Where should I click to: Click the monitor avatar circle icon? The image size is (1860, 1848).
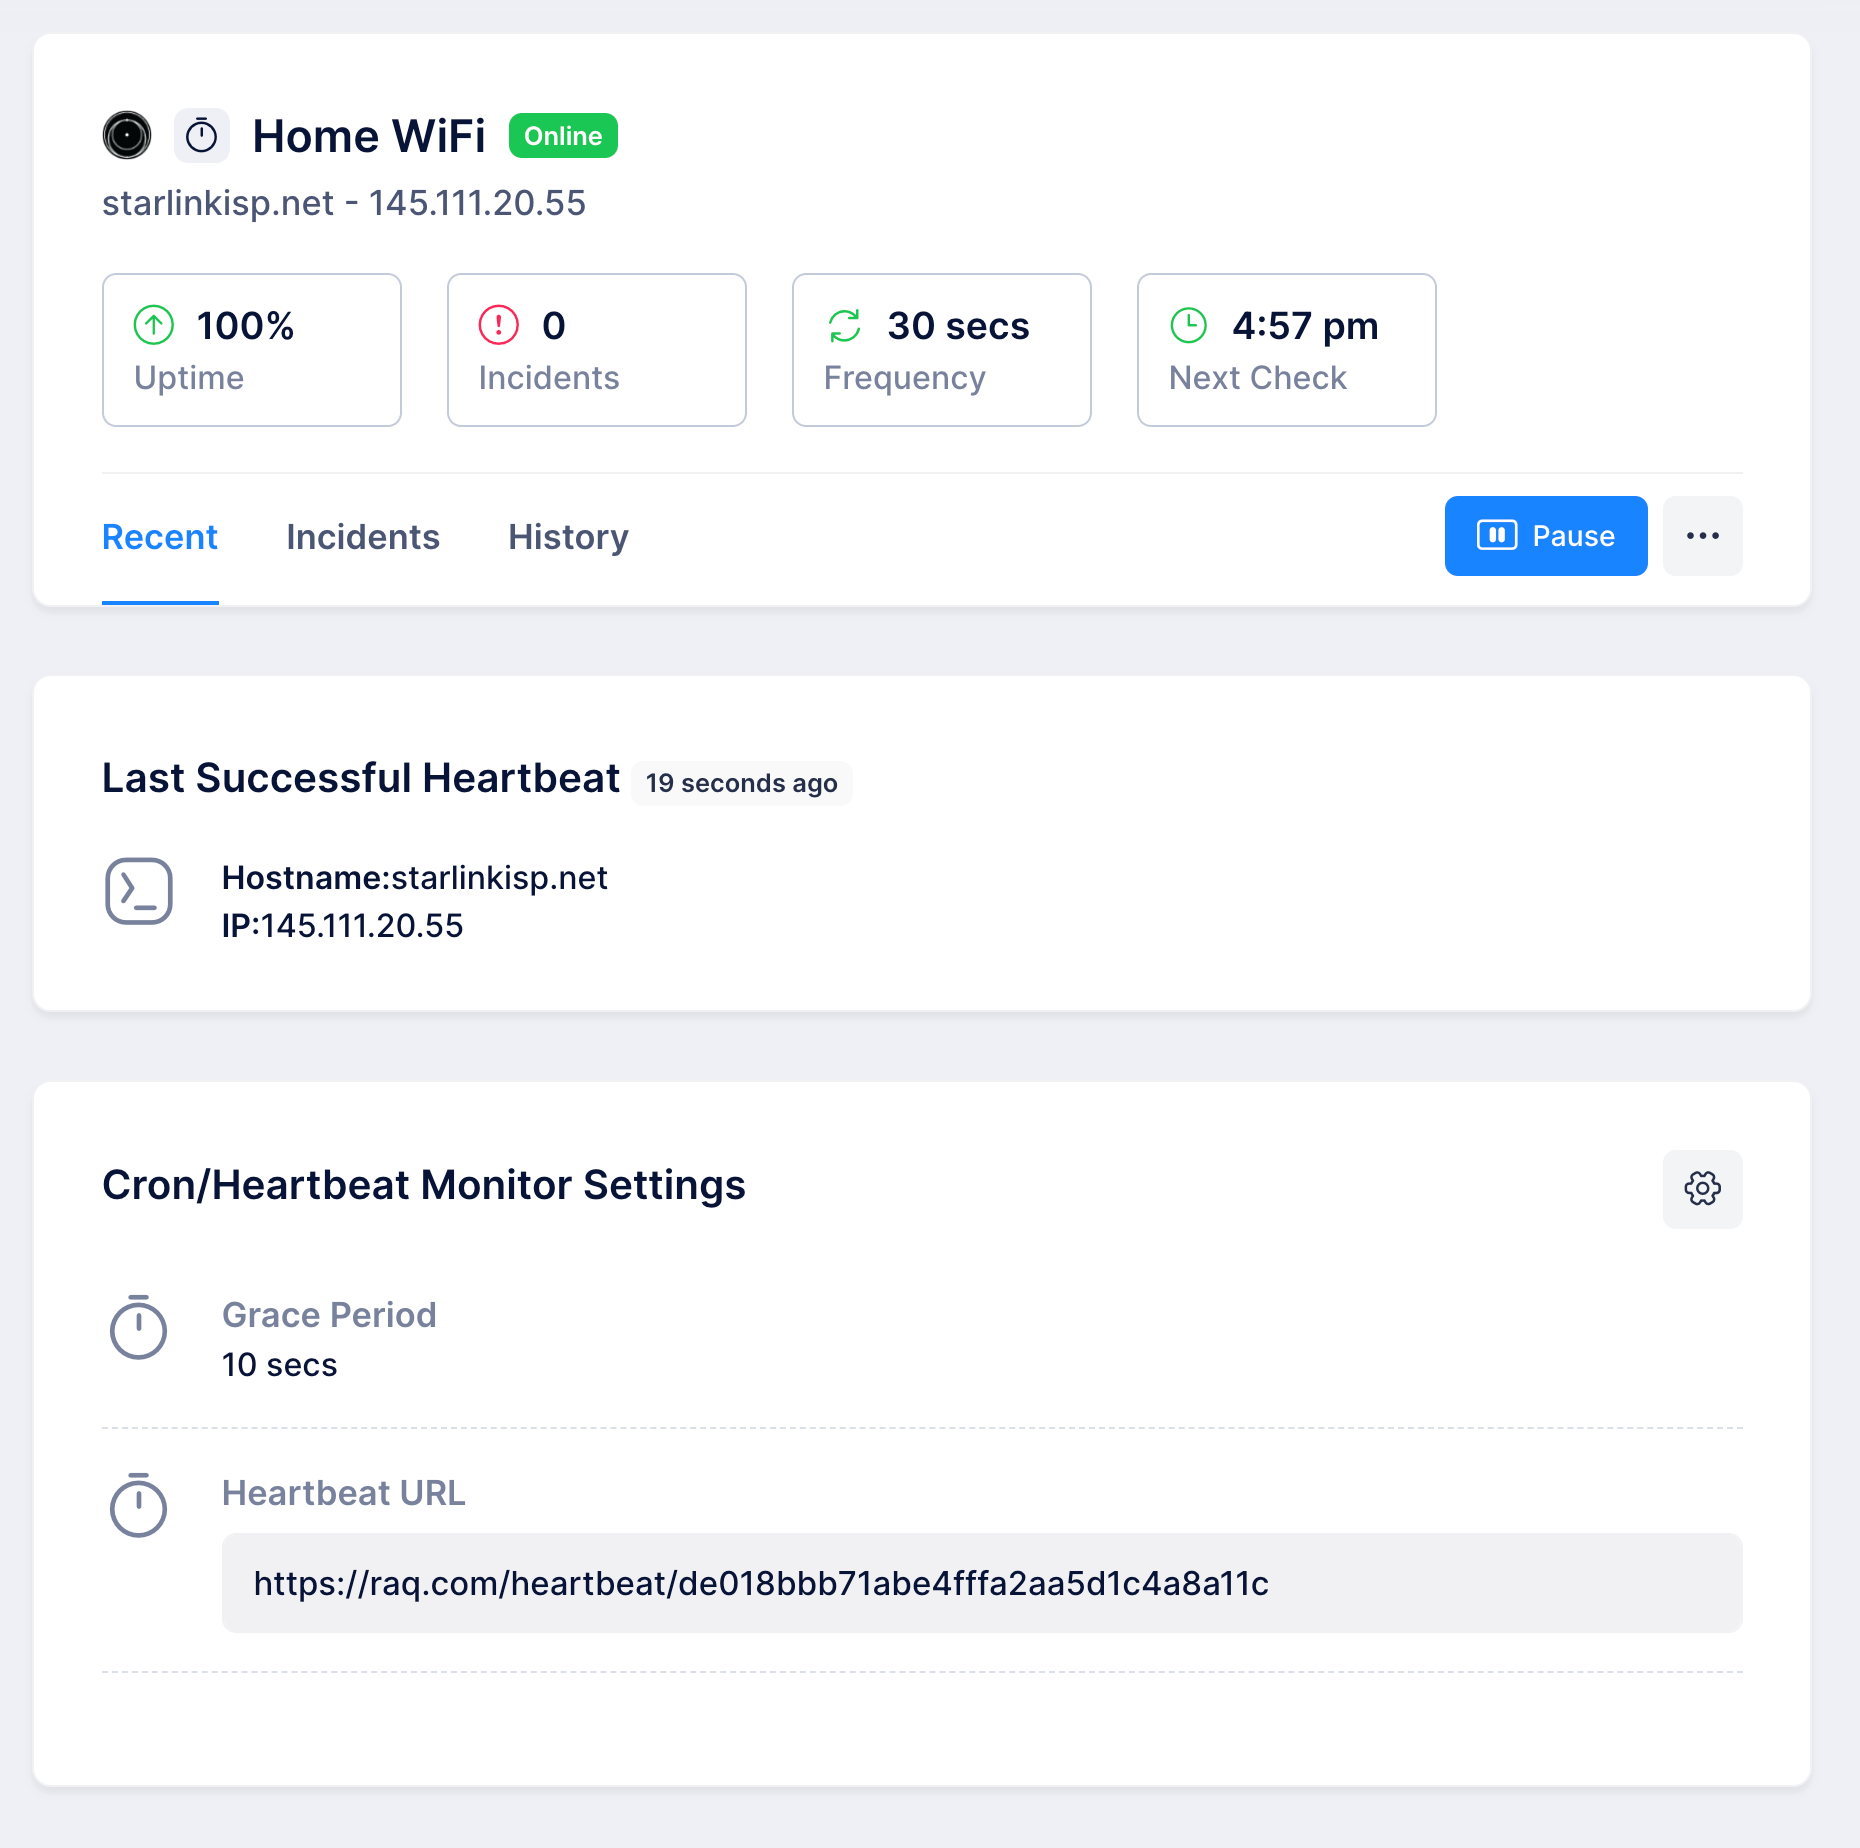pyautogui.click(x=126, y=134)
